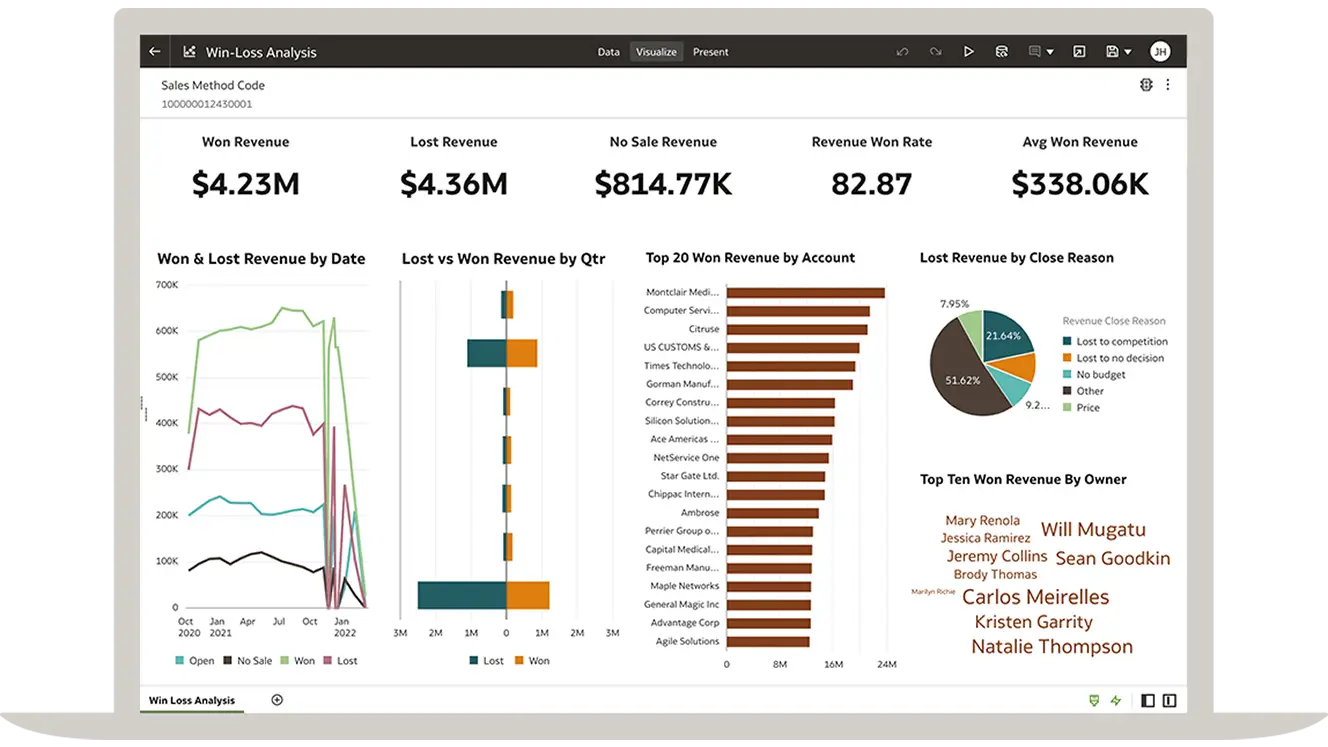The image size is (1328, 747).
Task: Click the NetService One account label
Action: click(x=686, y=458)
